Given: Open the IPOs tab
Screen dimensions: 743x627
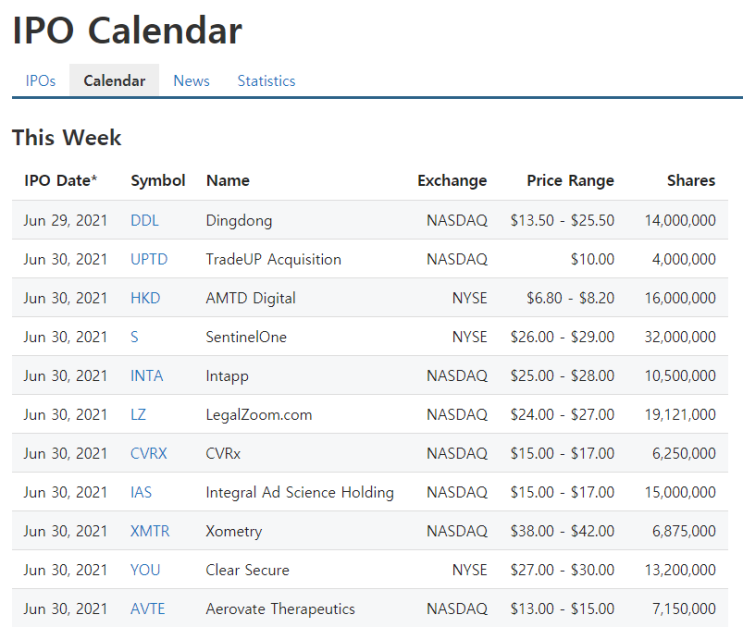Looking at the screenshot, I should click(41, 81).
